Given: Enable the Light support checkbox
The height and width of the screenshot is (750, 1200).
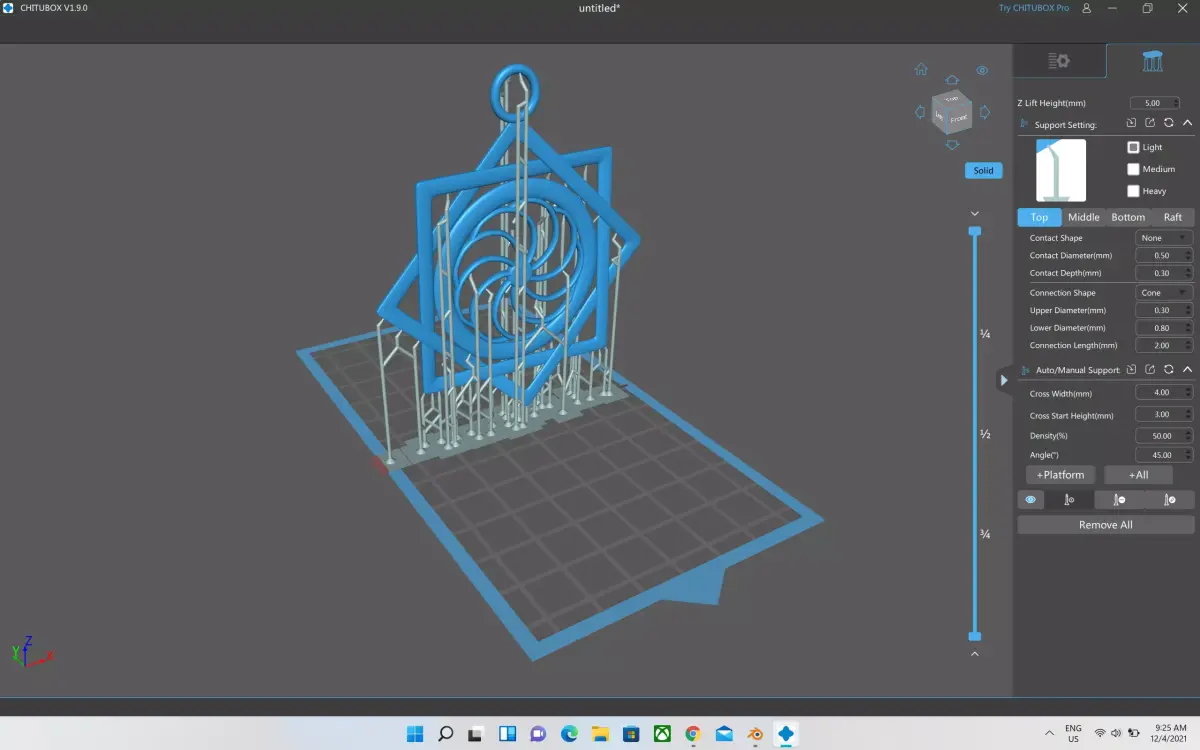Looking at the screenshot, I should pyautogui.click(x=1133, y=147).
